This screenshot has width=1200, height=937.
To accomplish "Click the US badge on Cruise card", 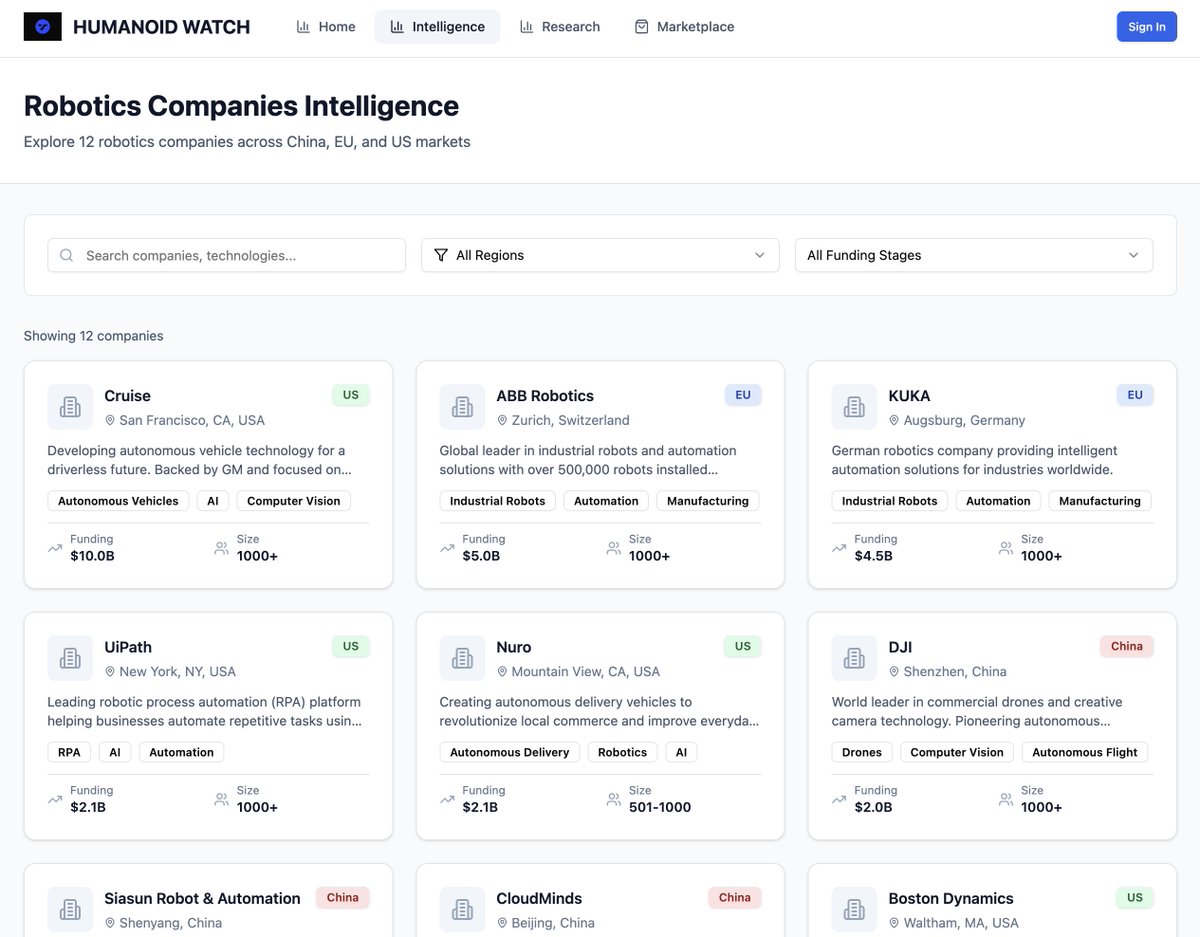I will [351, 395].
